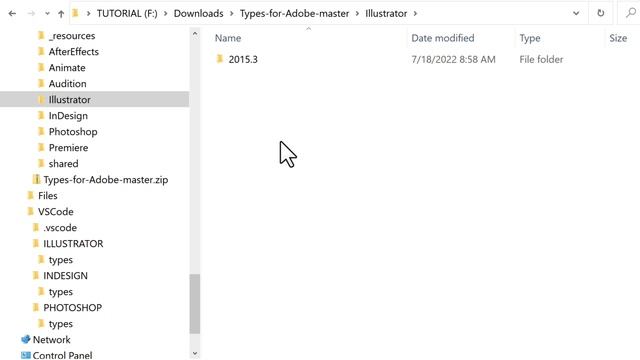The height and width of the screenshot is (360, 640).
Task: Open Animate folder in tree
Action: pyautogui.click(x=67, y=68)
